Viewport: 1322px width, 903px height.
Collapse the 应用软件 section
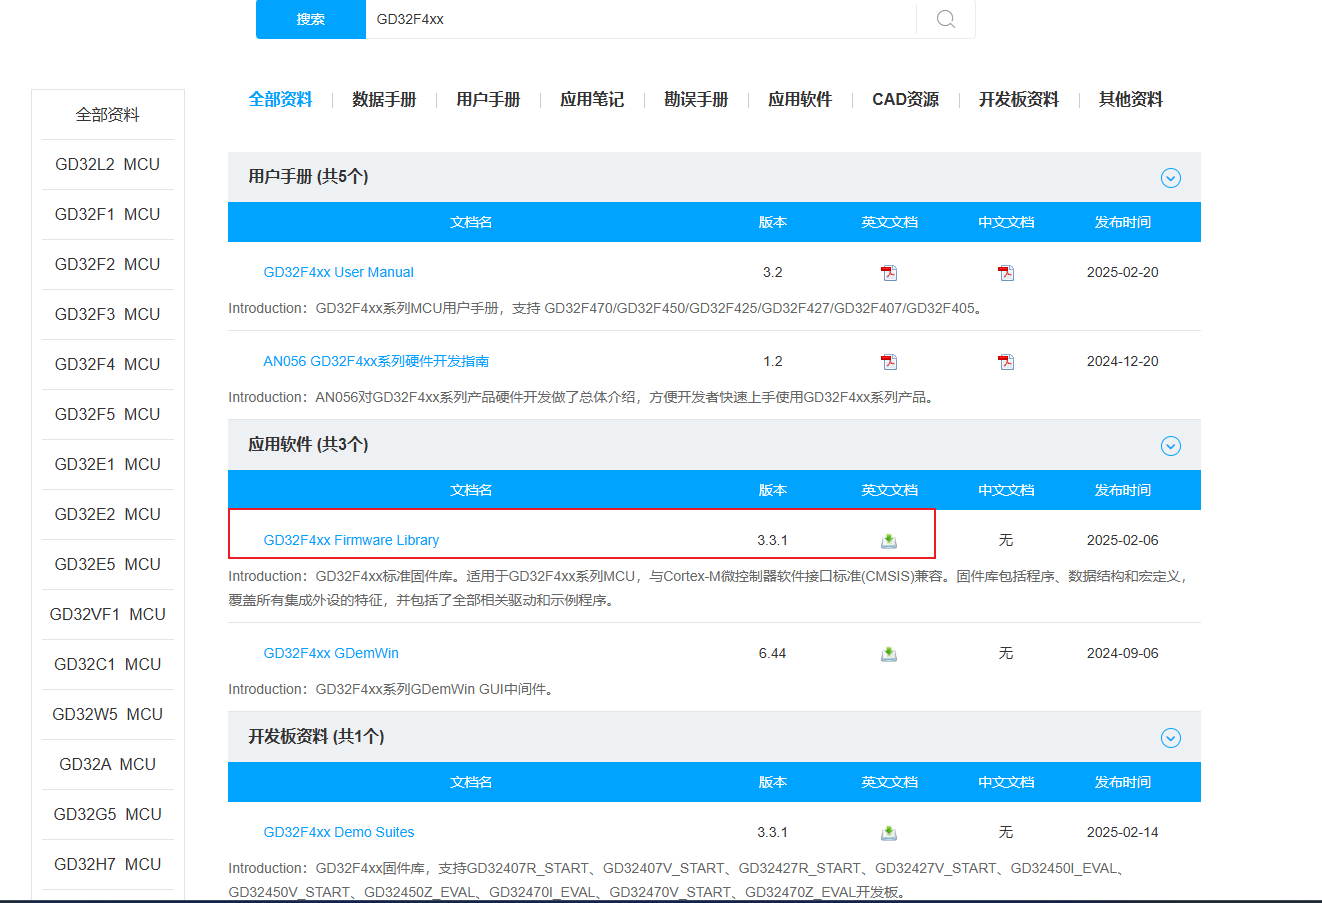pyautogui.click(x=1171, y=445)
